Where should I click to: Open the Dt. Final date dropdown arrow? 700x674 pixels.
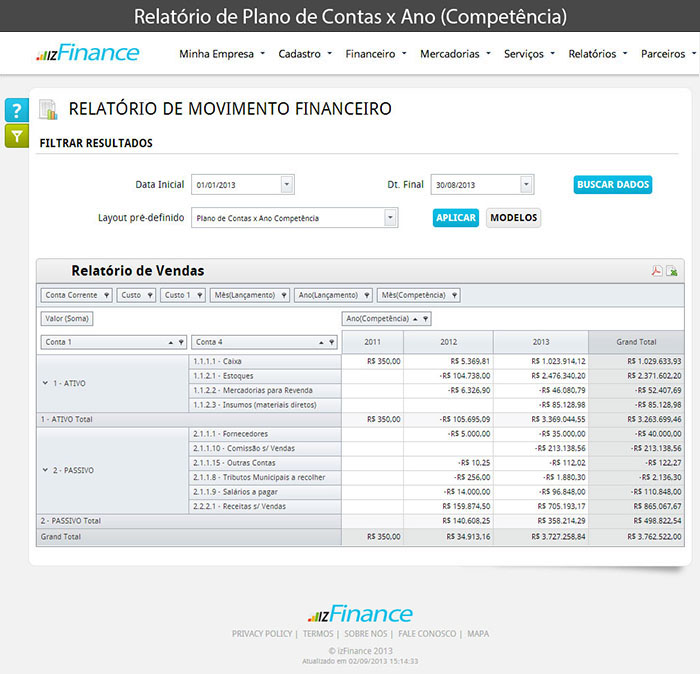click(526, 184)
